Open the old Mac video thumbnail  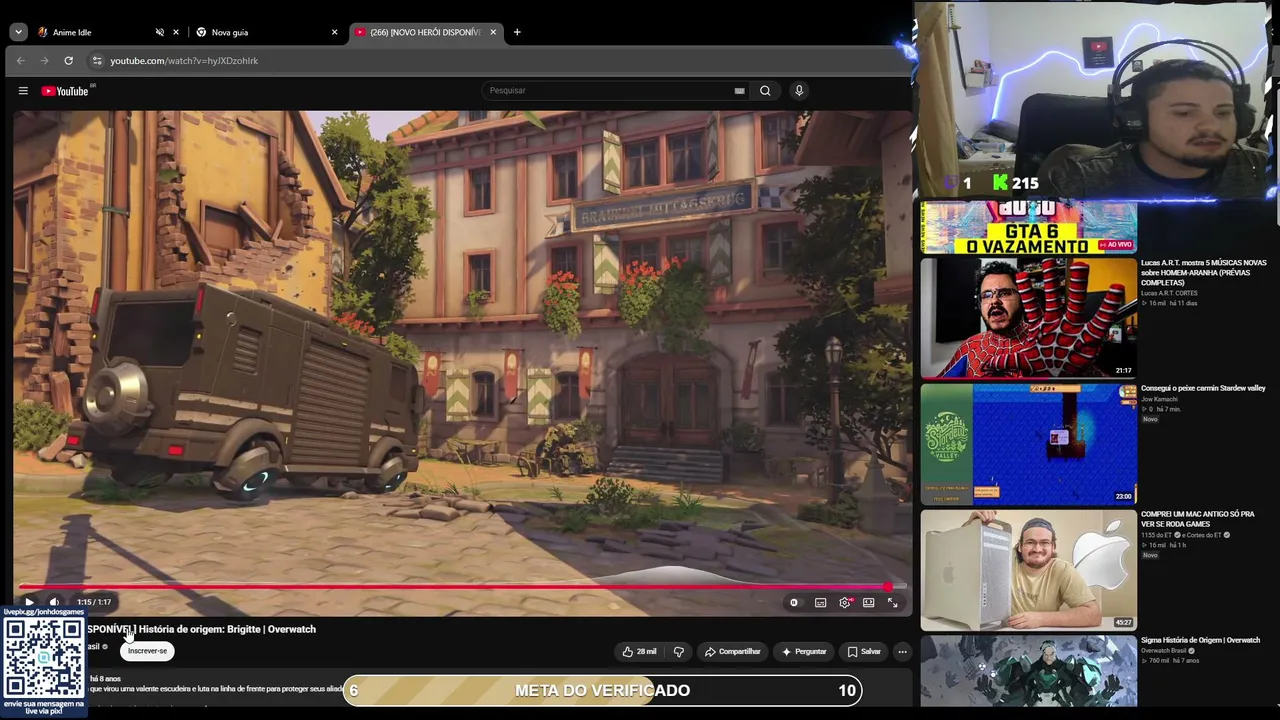[1028, 570]
